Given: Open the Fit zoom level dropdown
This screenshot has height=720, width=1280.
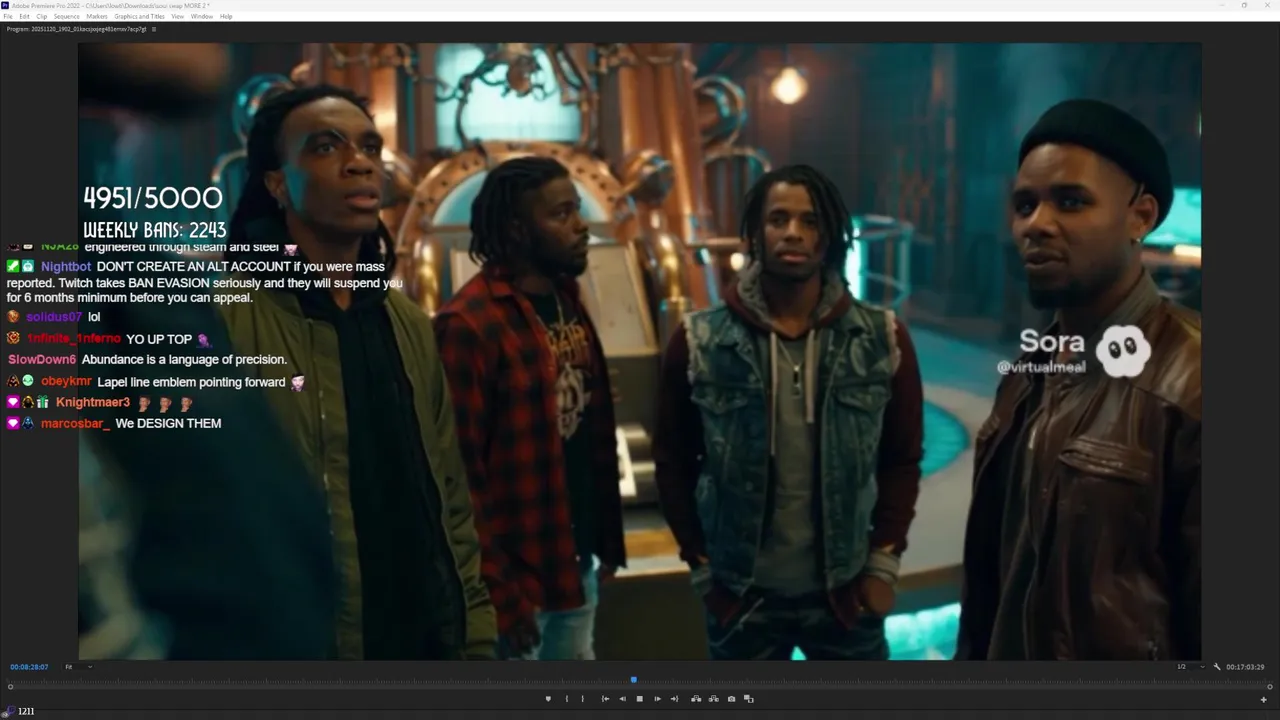Looking at the screenshot, I should 78,667.
